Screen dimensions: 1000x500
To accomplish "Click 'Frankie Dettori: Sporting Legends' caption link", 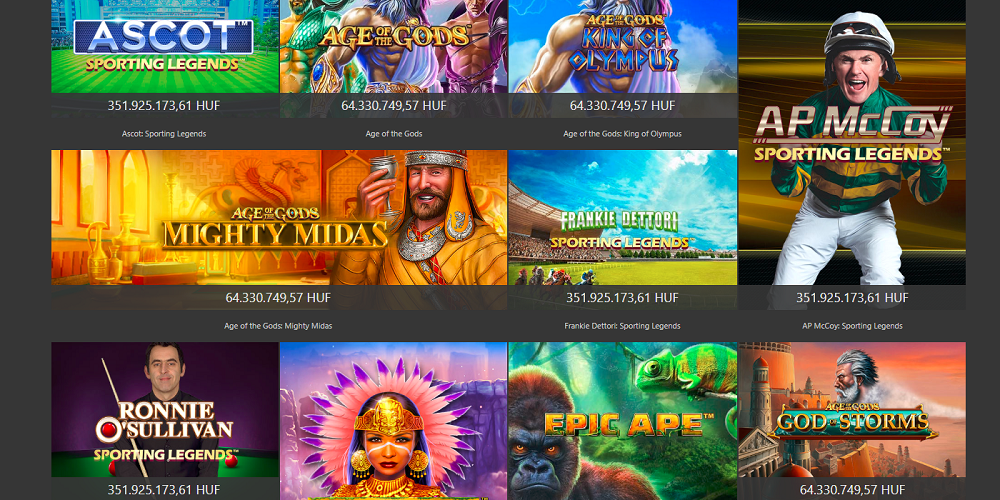I will (622, 326).
